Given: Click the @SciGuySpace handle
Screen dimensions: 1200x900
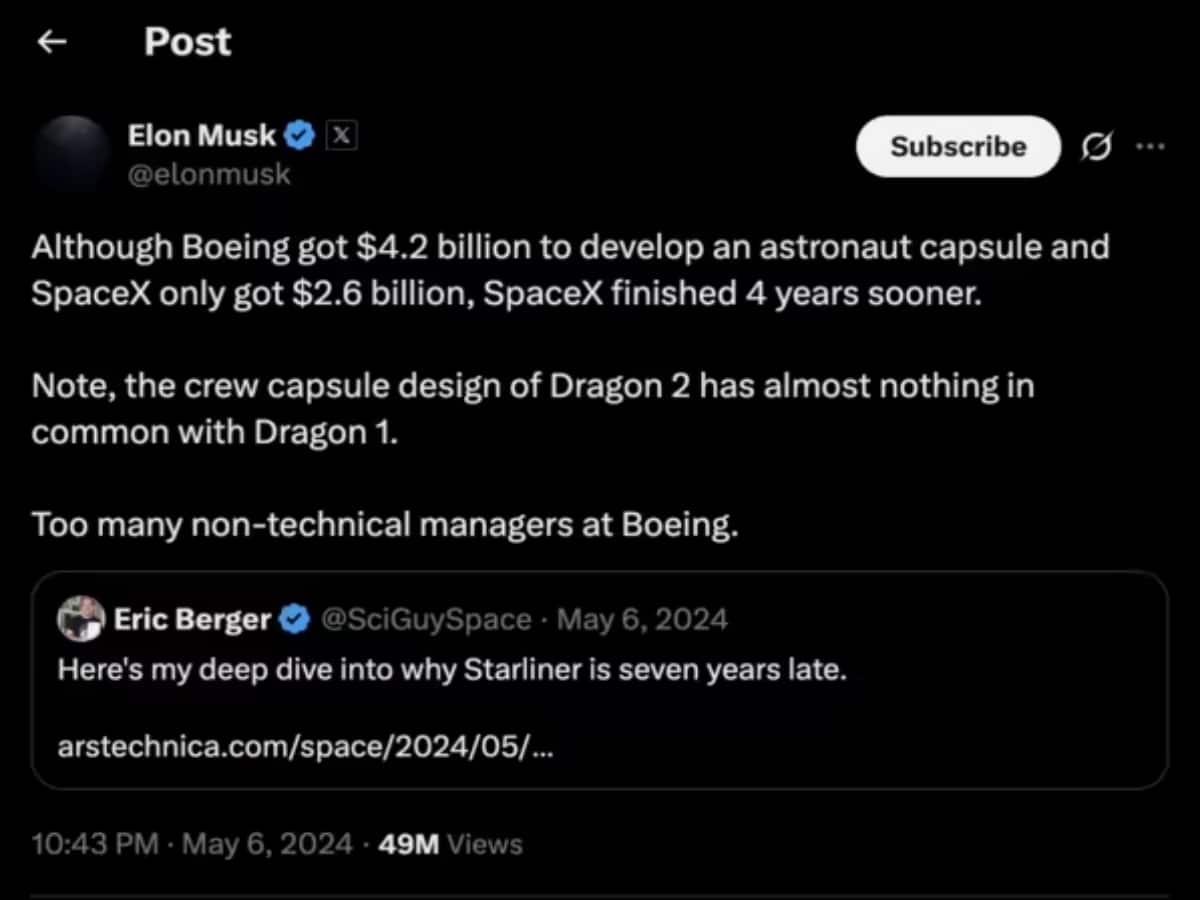Looking at the screenshot, I should pyautogui.click(x=425, y=620).
